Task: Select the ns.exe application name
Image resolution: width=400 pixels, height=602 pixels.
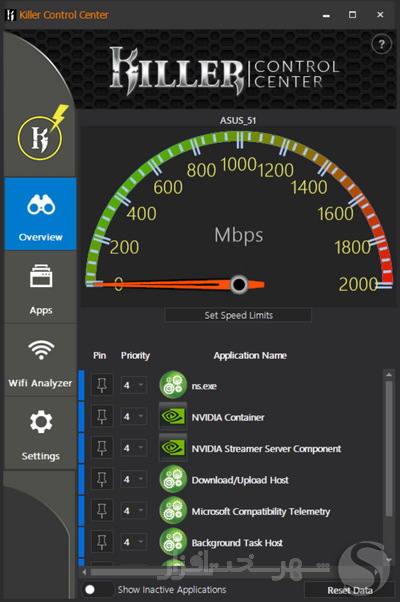Action: [204, 386]
